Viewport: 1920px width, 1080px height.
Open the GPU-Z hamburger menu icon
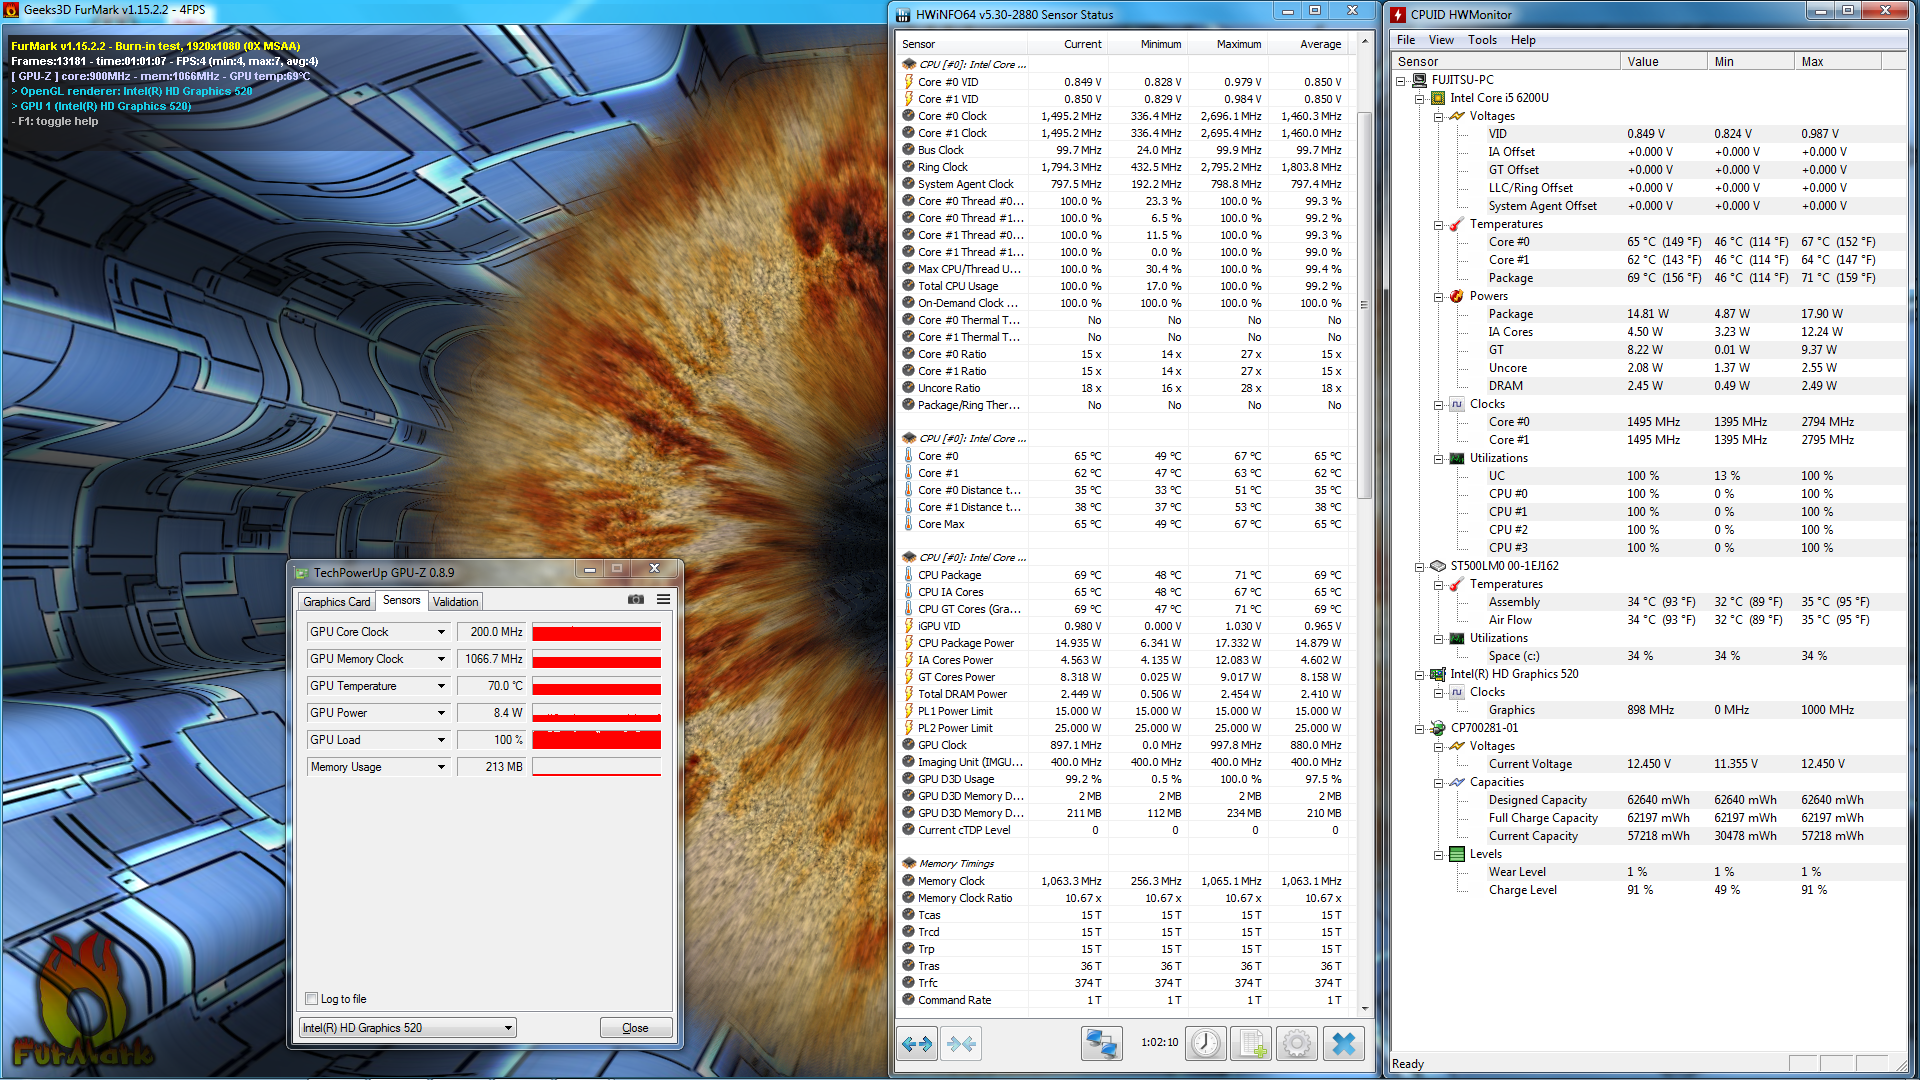click(663, 600)
